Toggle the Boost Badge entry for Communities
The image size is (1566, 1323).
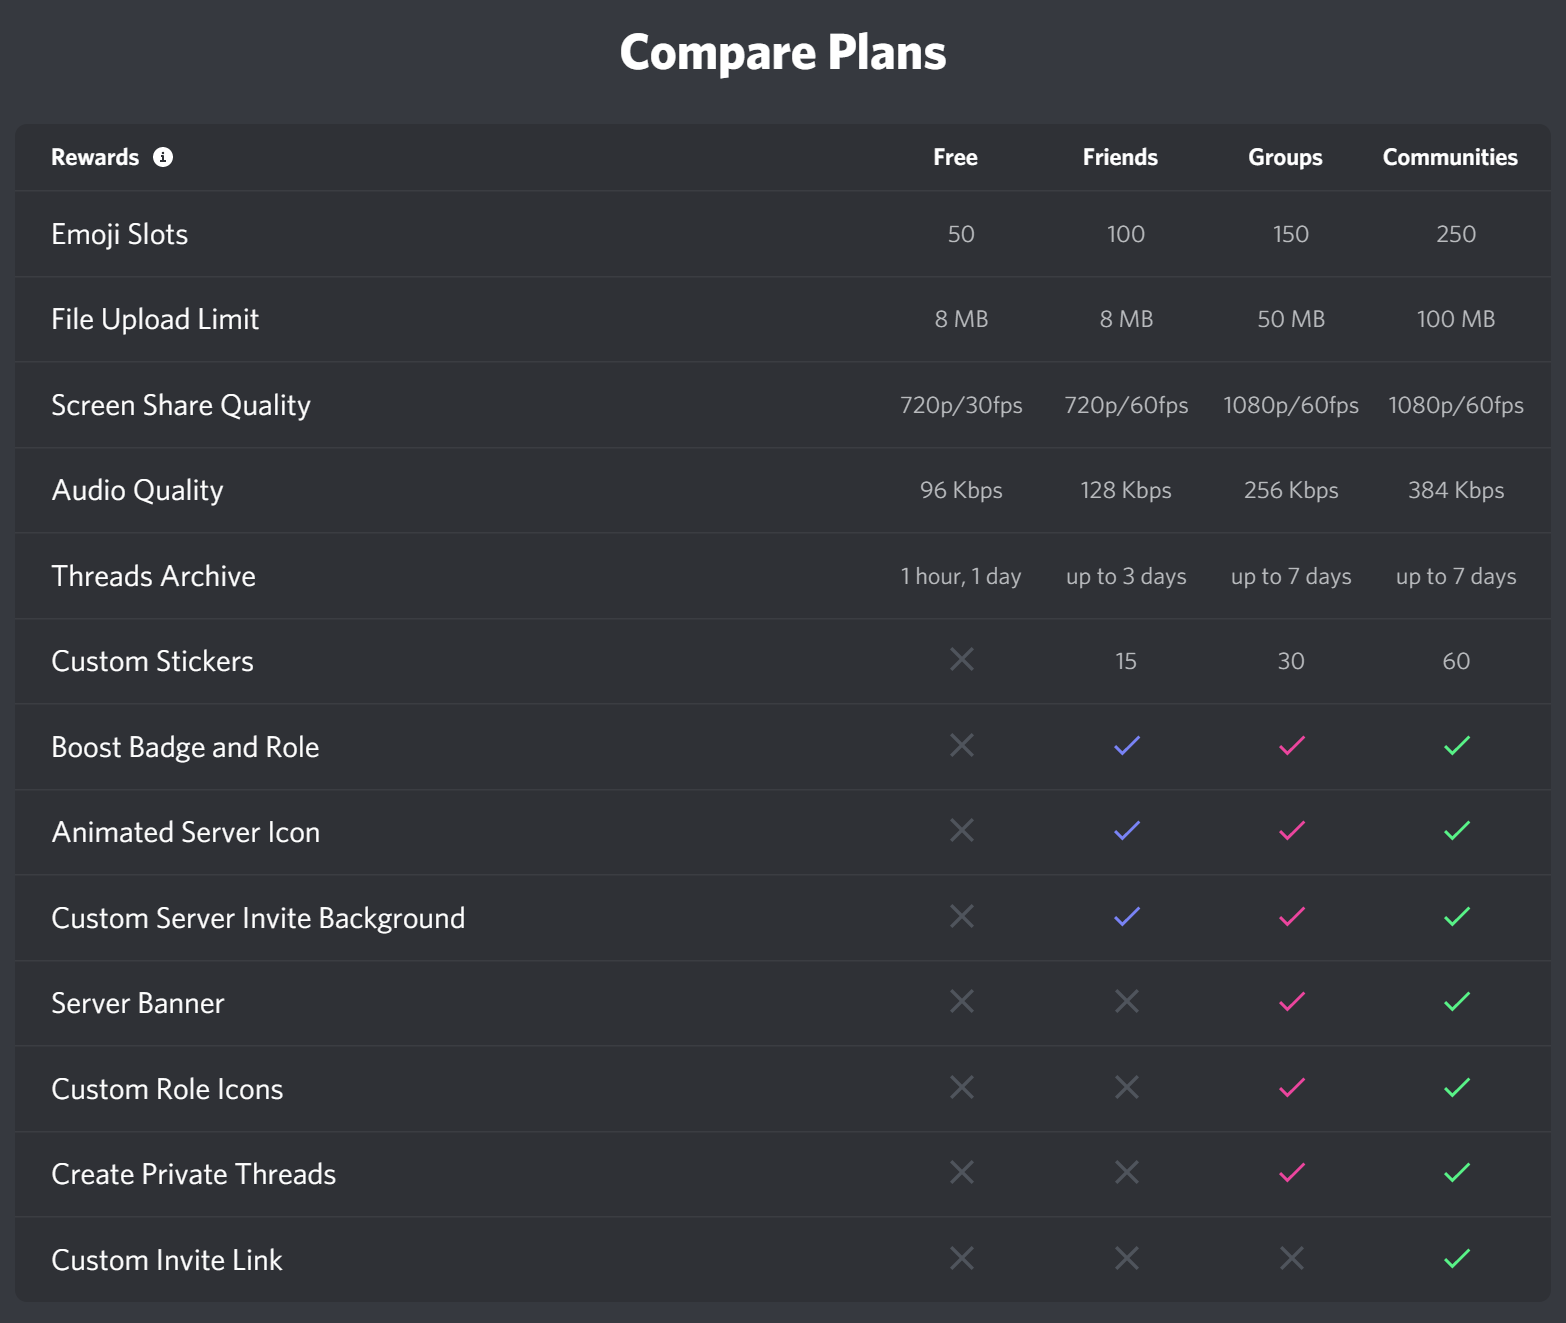coord(1456,745)
